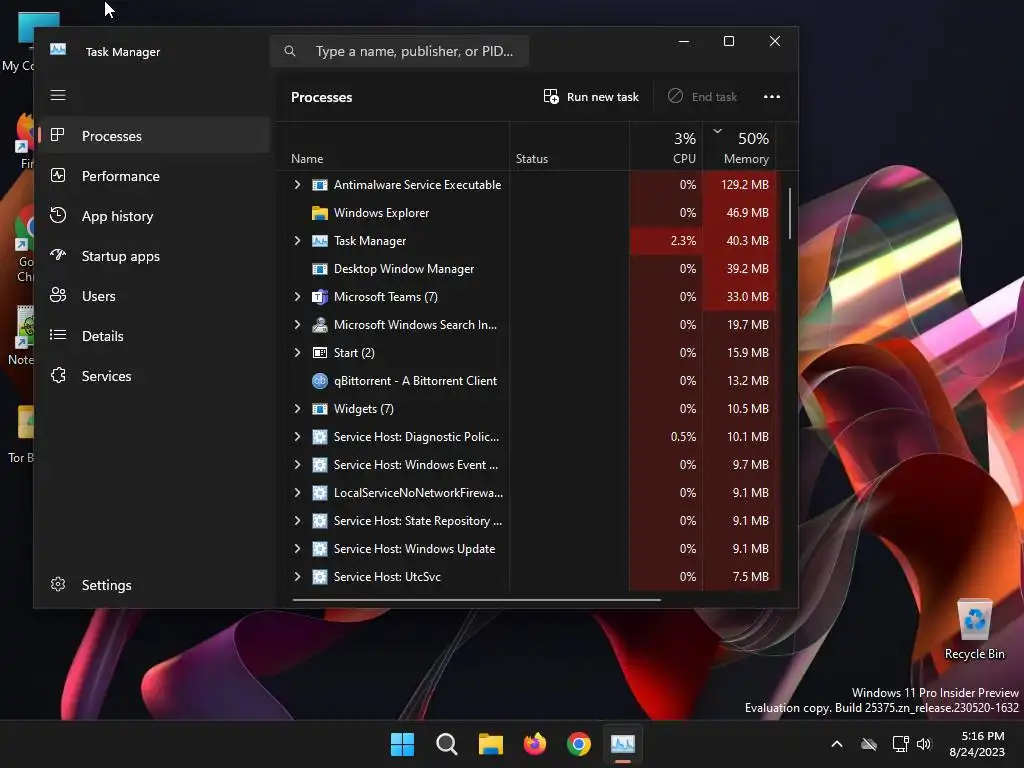Click the App history clock icon
This screenshot has height=768, width=1024.
[x=58, y=216]
